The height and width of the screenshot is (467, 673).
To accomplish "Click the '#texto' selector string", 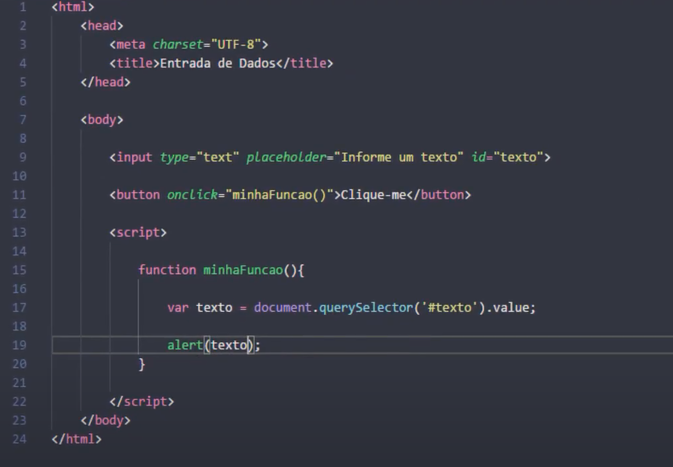I will [449, 308].
